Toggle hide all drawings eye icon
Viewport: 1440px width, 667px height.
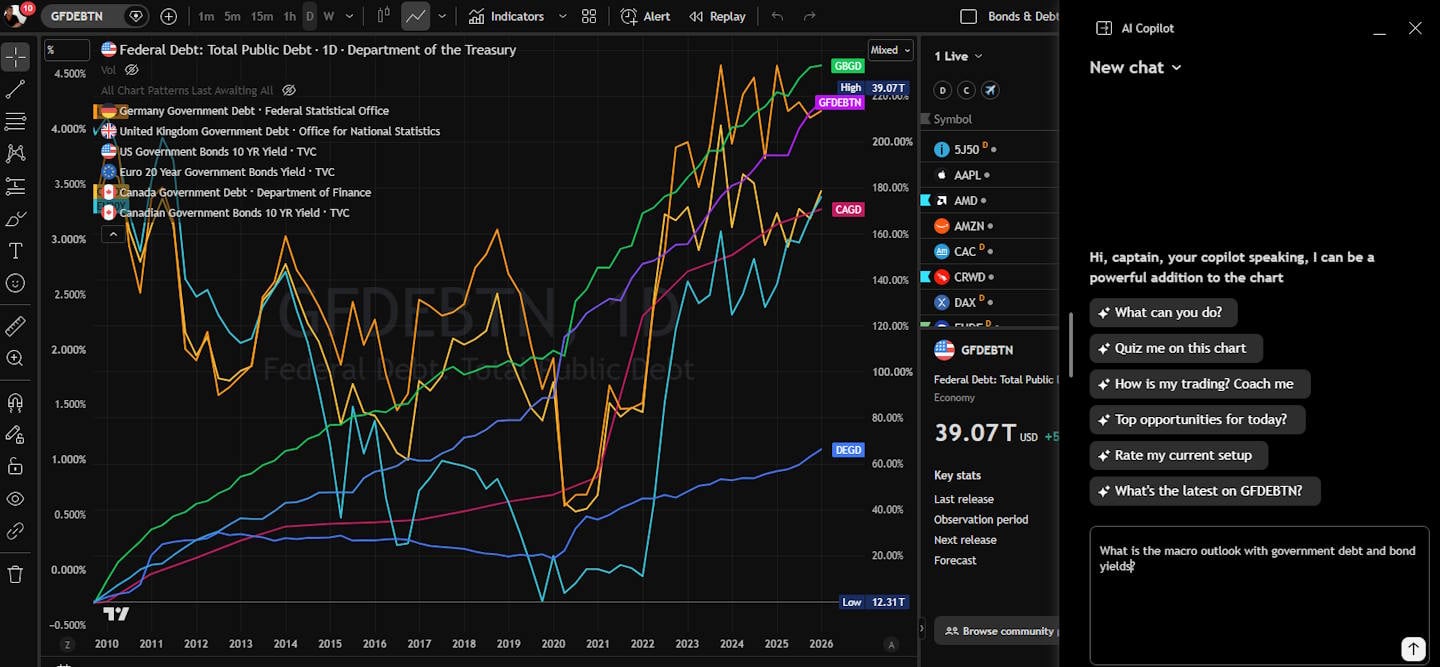[x=15, y=498]
